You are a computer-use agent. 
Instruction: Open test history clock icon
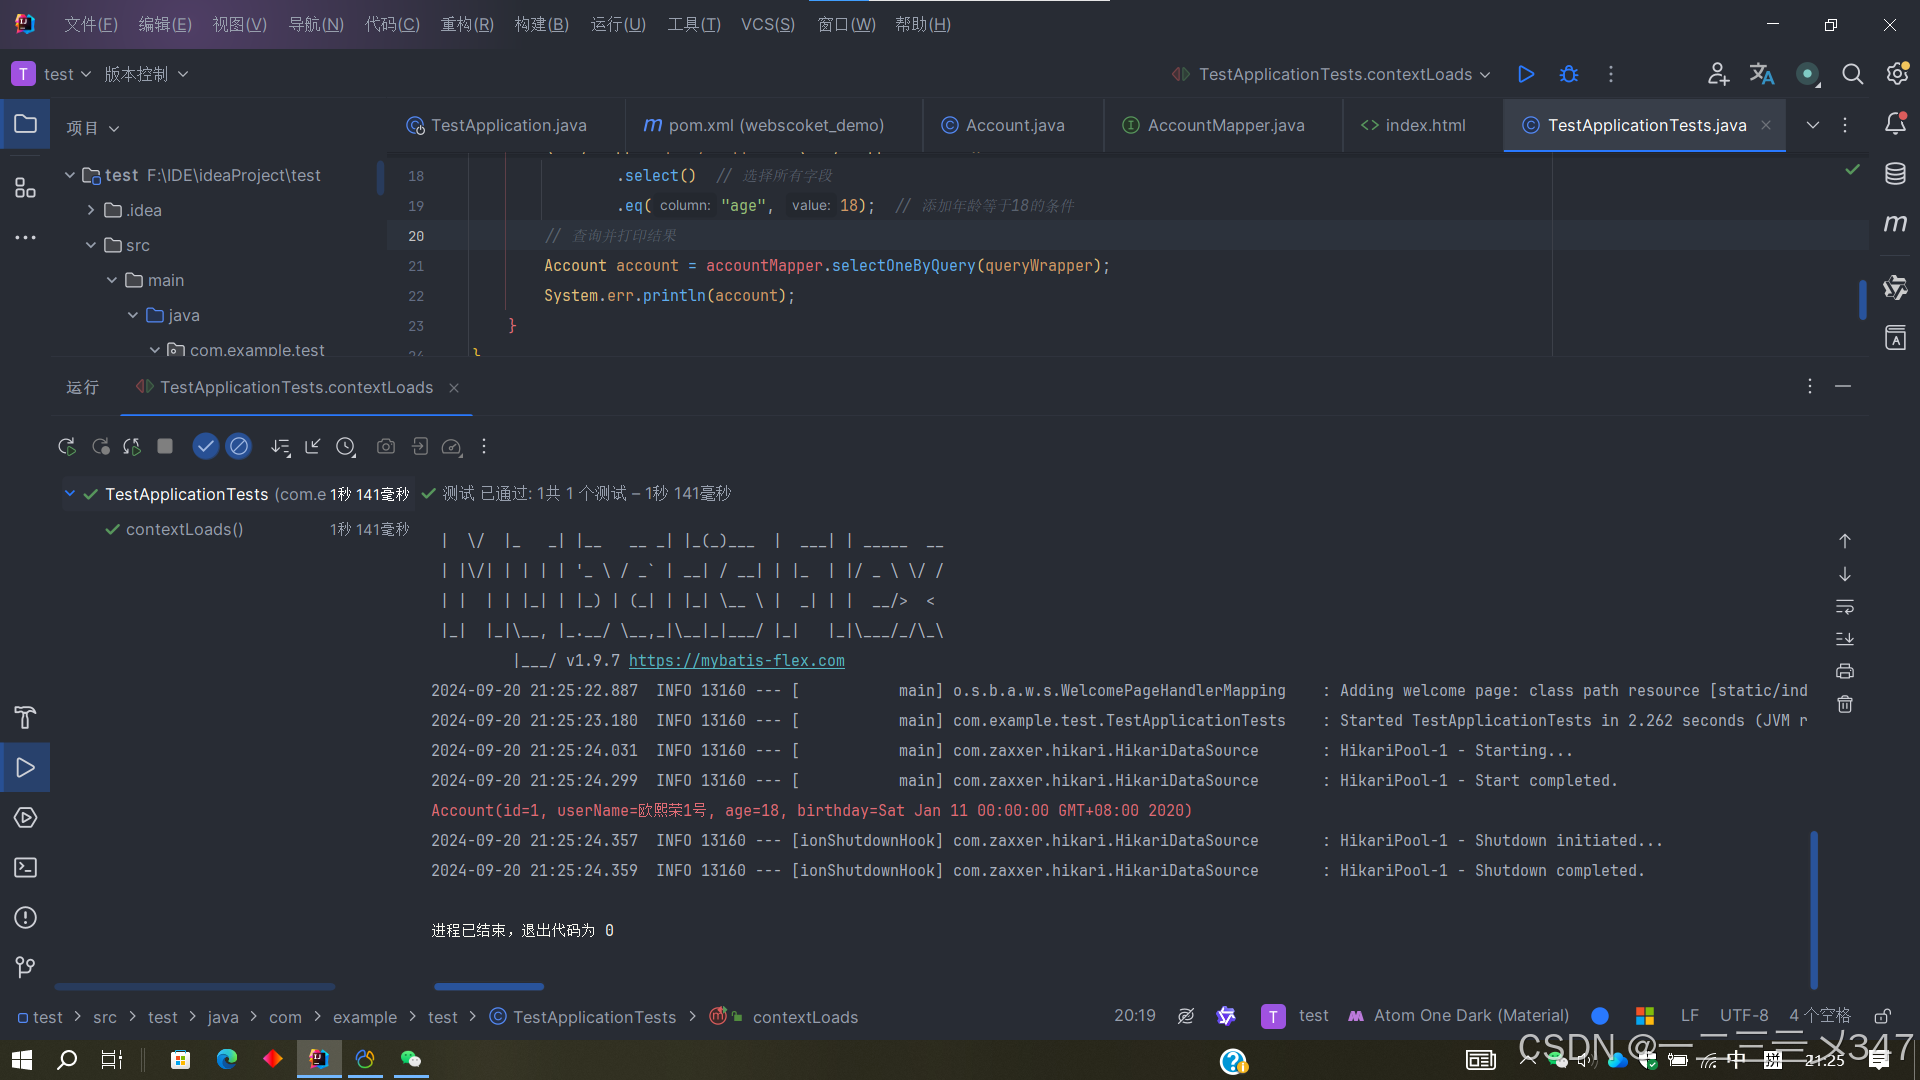346,447
